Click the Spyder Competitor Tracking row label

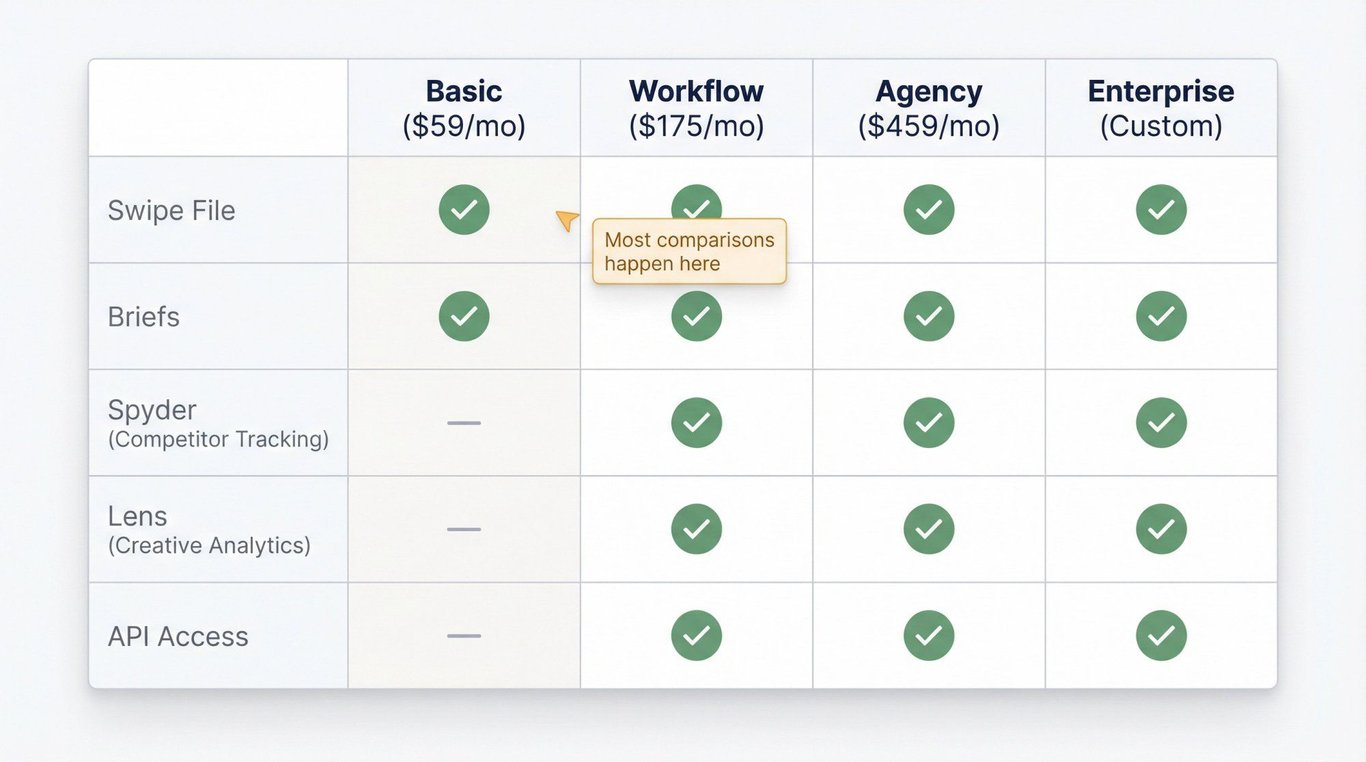tap(218, 423)
